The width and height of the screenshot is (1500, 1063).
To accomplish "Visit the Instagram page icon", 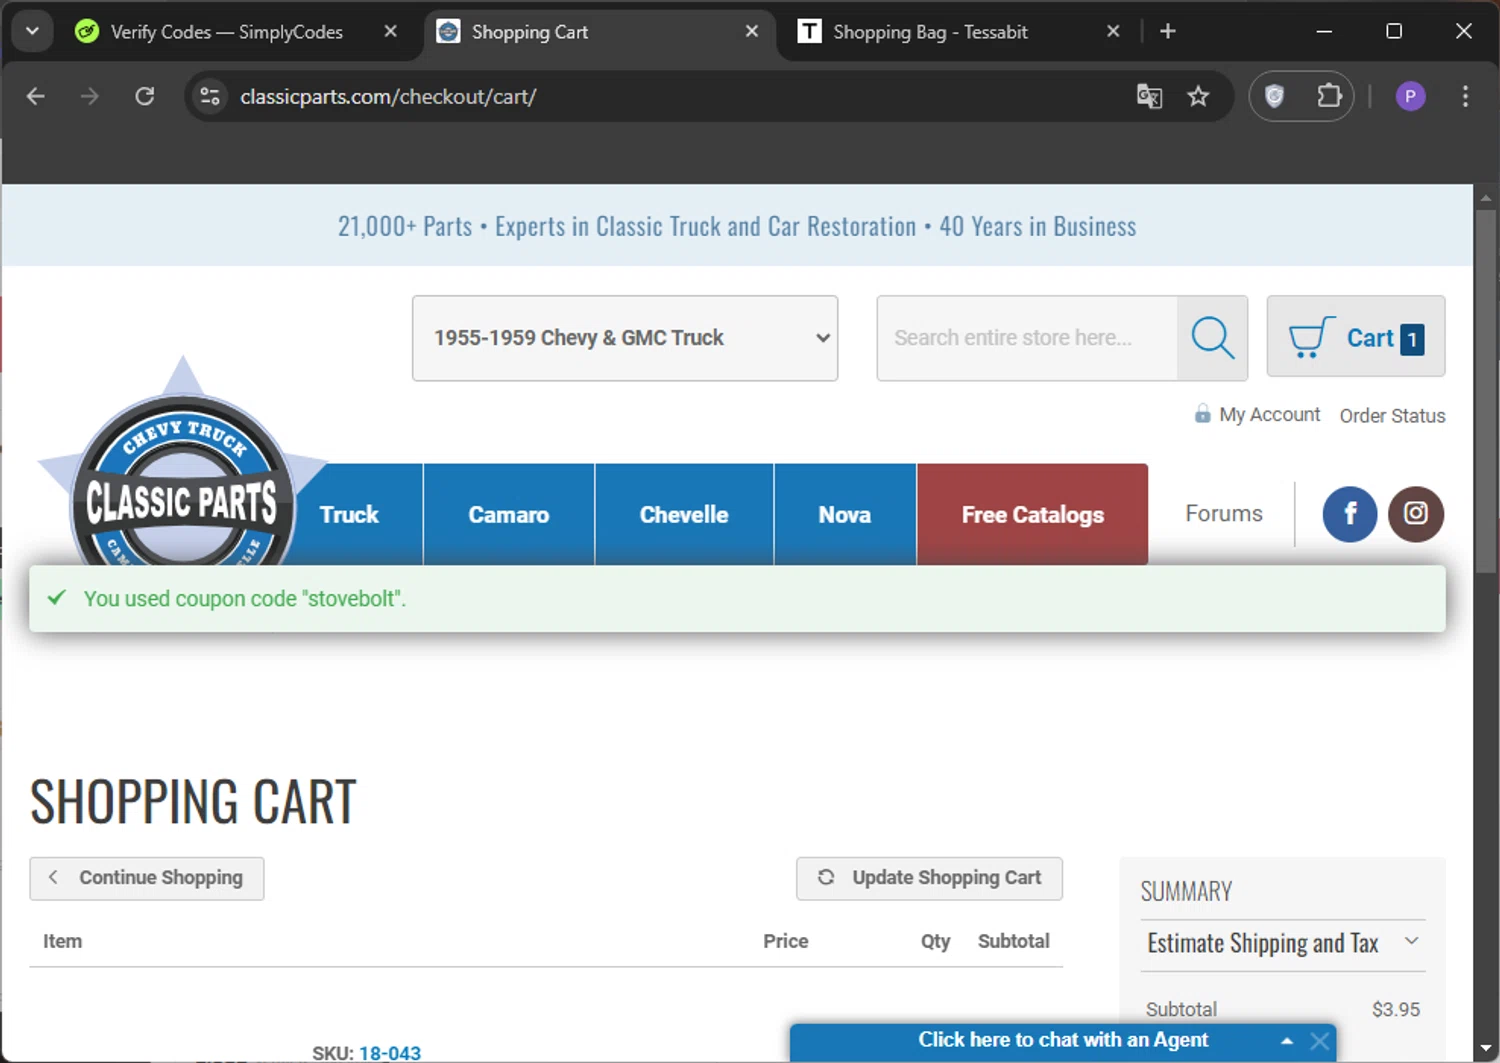I will 1416,514.
